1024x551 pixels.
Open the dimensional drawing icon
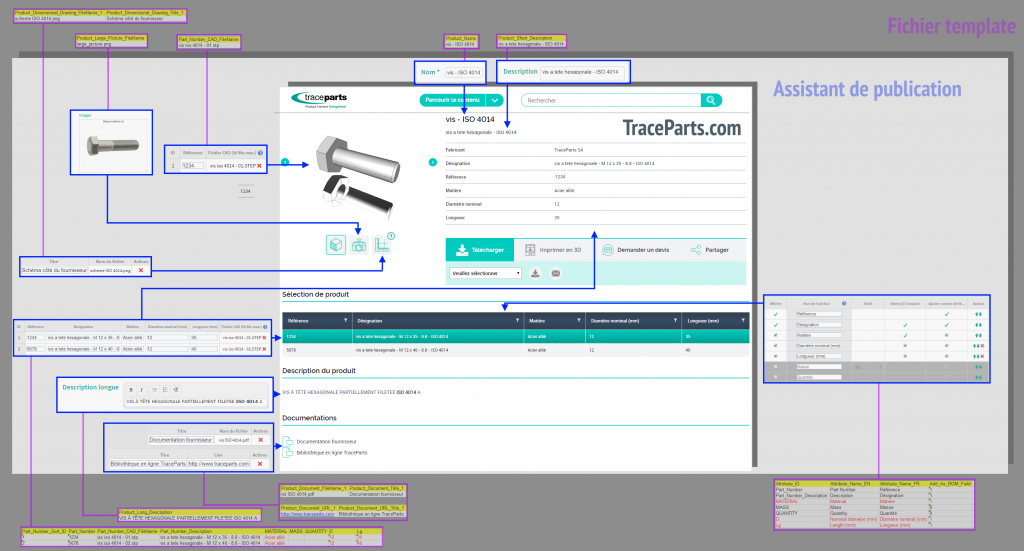click(384, 244)
